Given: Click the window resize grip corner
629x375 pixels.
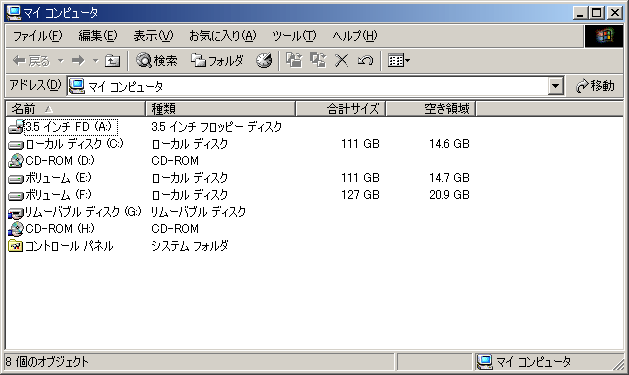Looking at the screenshot, I should tap(619, 364).
